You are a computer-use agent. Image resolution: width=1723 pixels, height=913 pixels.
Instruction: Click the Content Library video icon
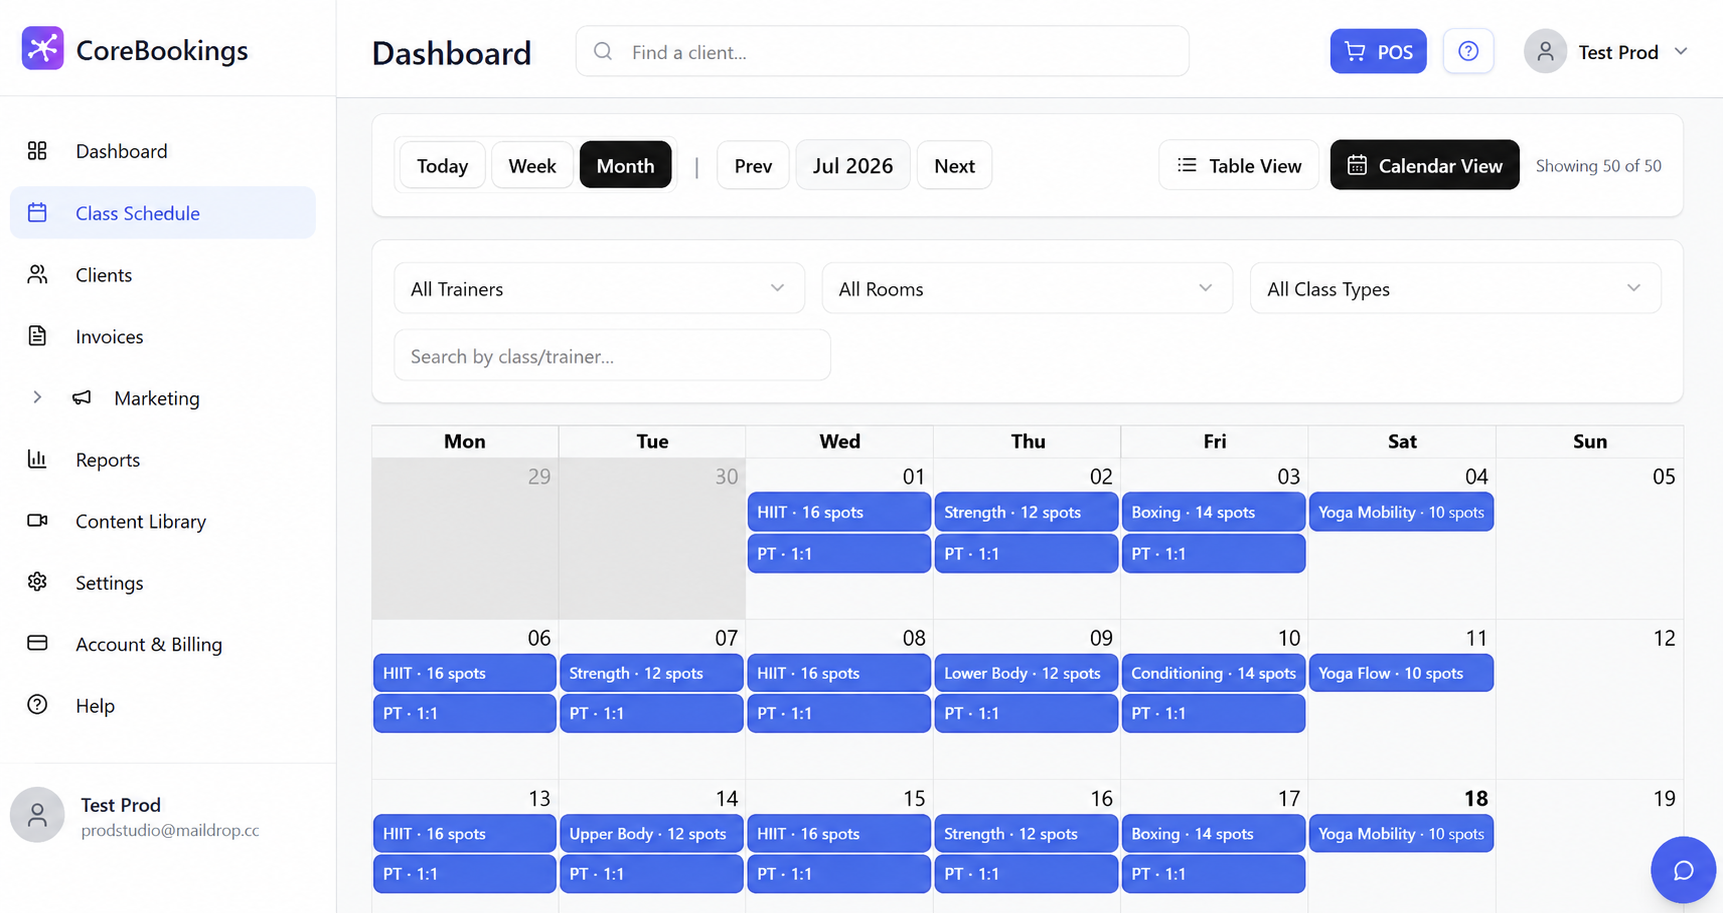[37, 520]
